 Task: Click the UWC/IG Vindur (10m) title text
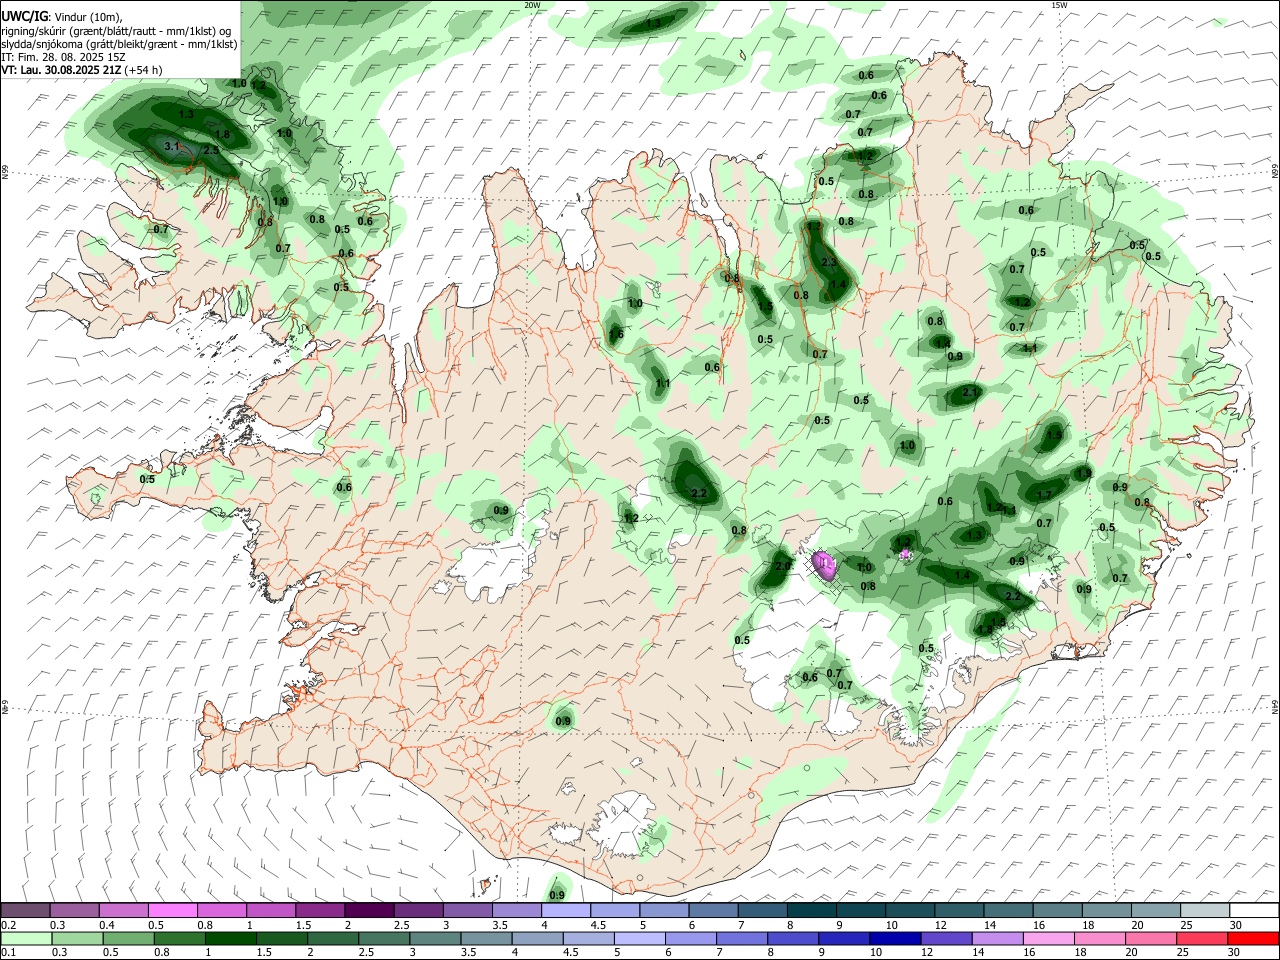pyautogui.click(x=61, y=16)
